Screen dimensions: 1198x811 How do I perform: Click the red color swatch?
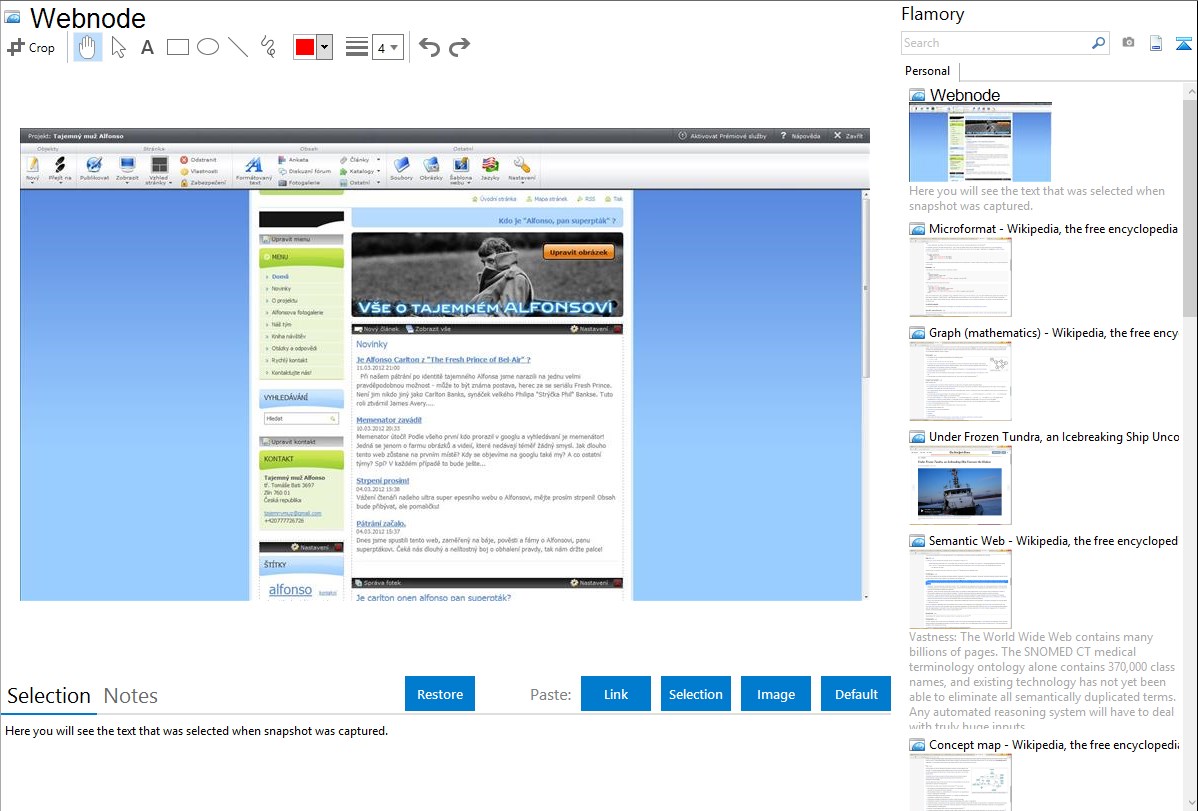304,47
